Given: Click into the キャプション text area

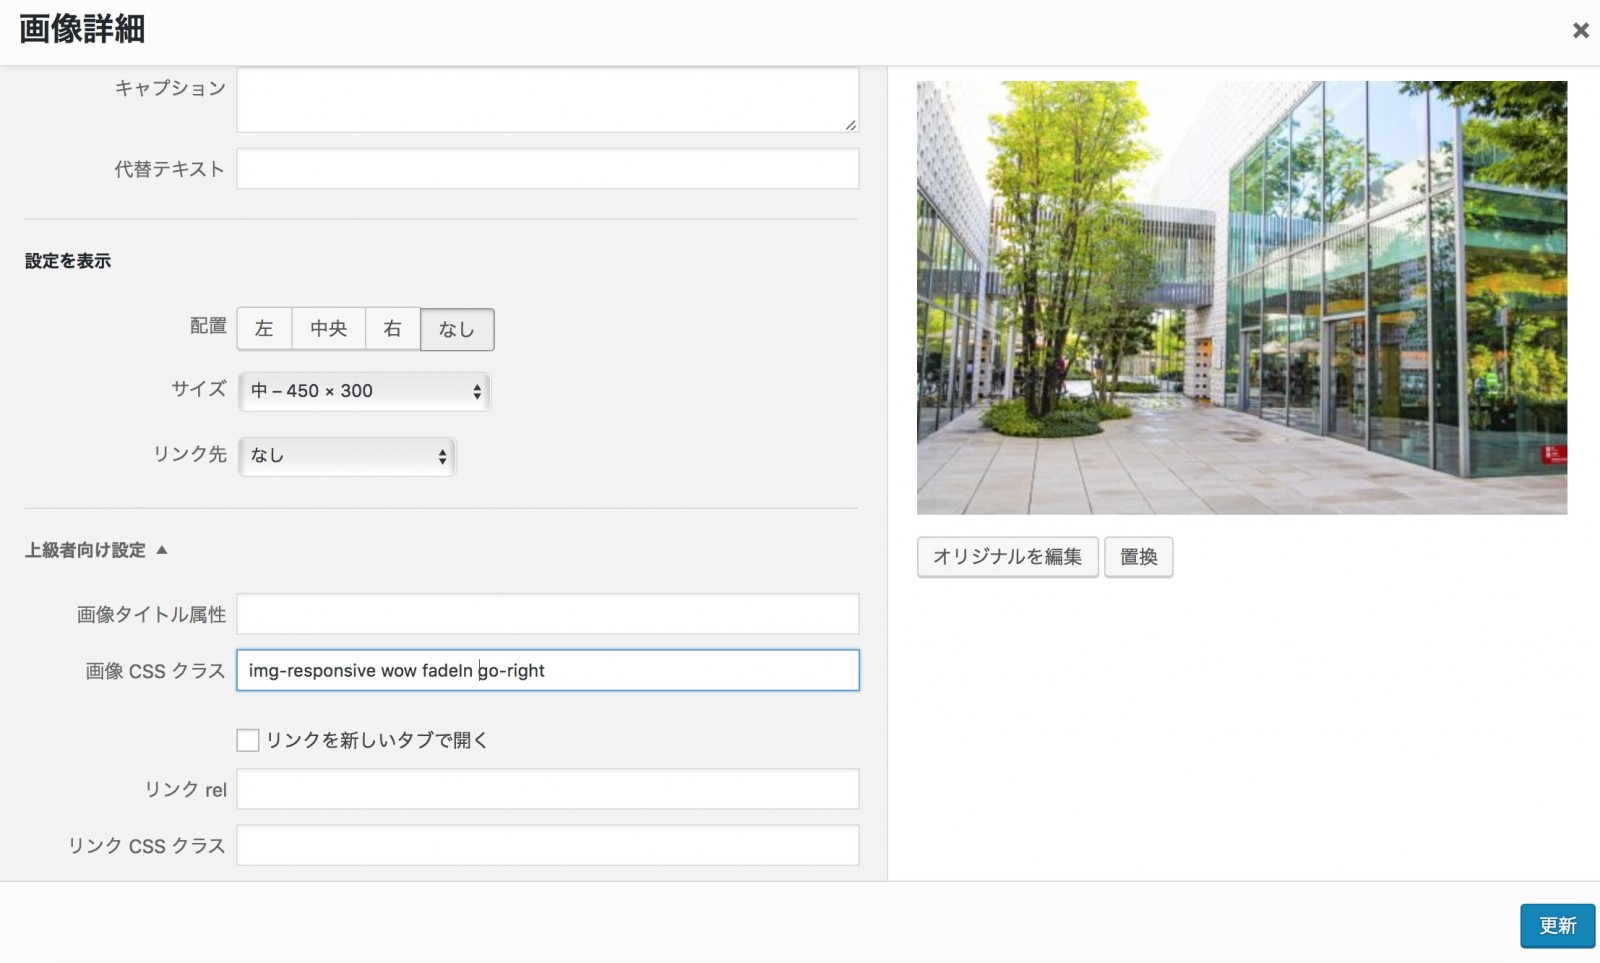Looking at the screenshot, I should pyautogui.click(x=547, y=99).
